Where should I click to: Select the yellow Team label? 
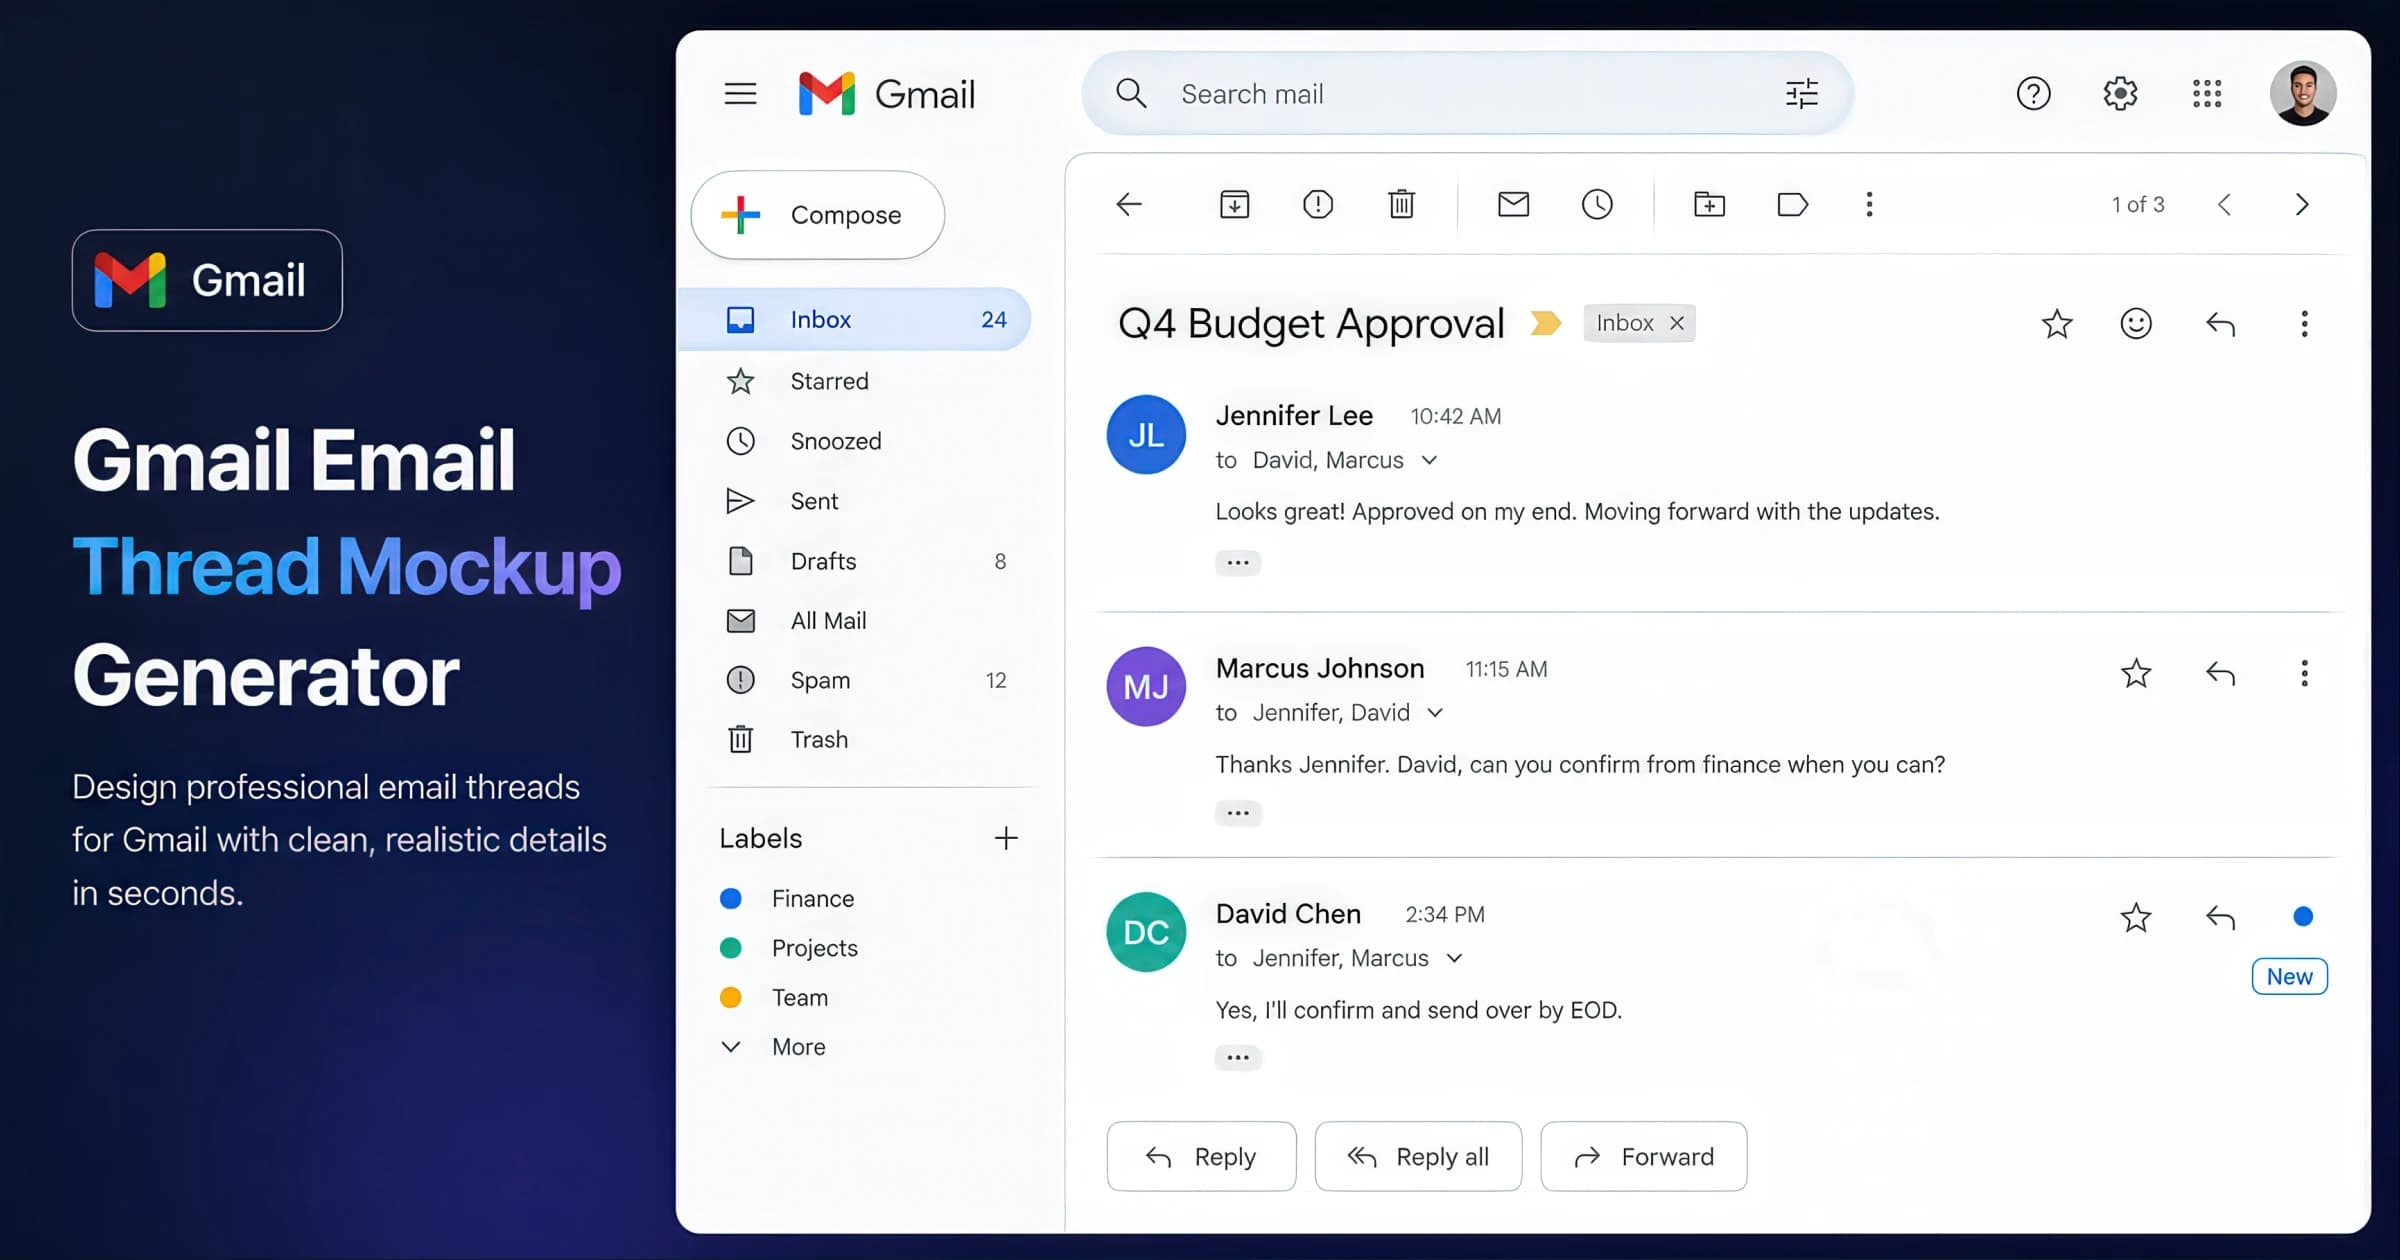point(774,998)
